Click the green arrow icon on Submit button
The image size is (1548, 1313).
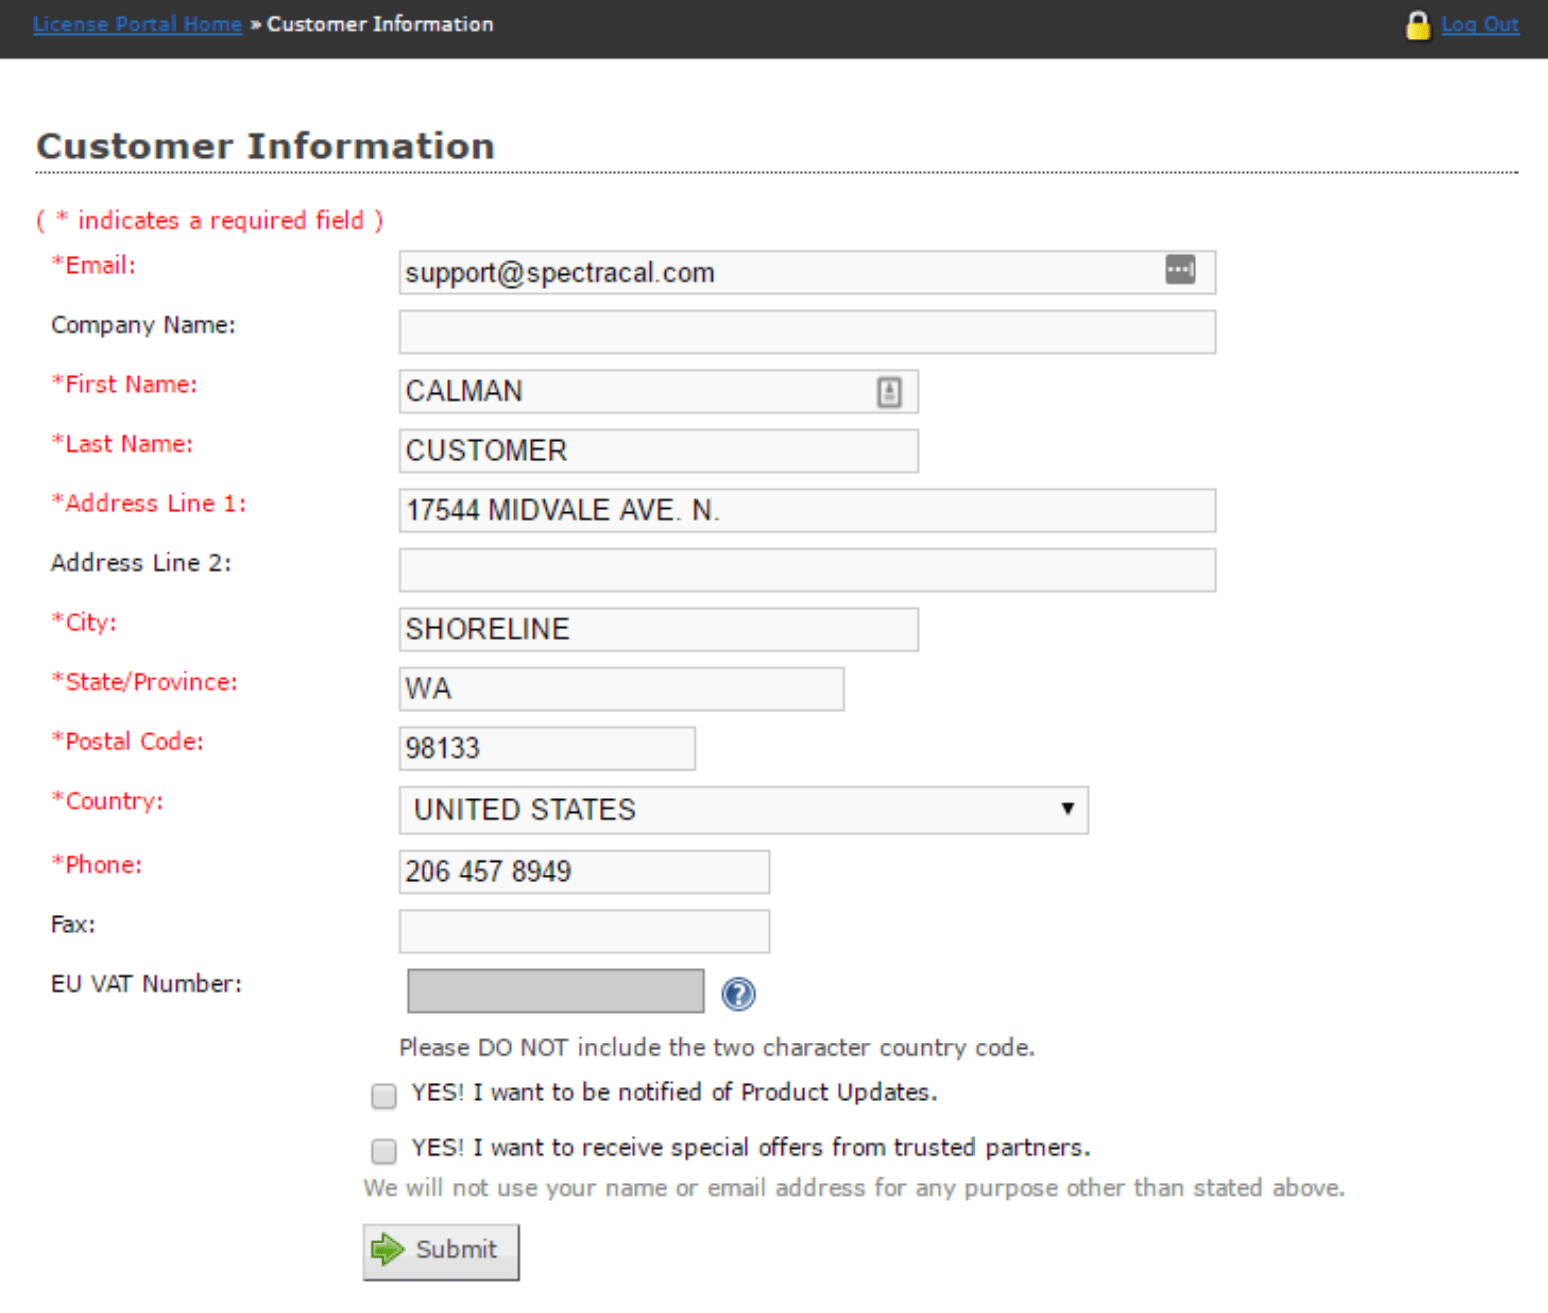click(x=387, y=1249)
